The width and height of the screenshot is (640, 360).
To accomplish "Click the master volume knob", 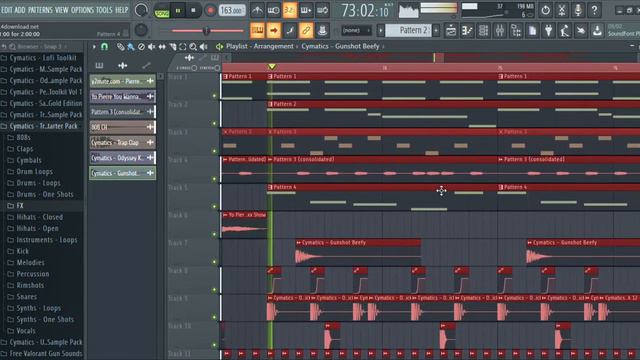I will (141, 10).
